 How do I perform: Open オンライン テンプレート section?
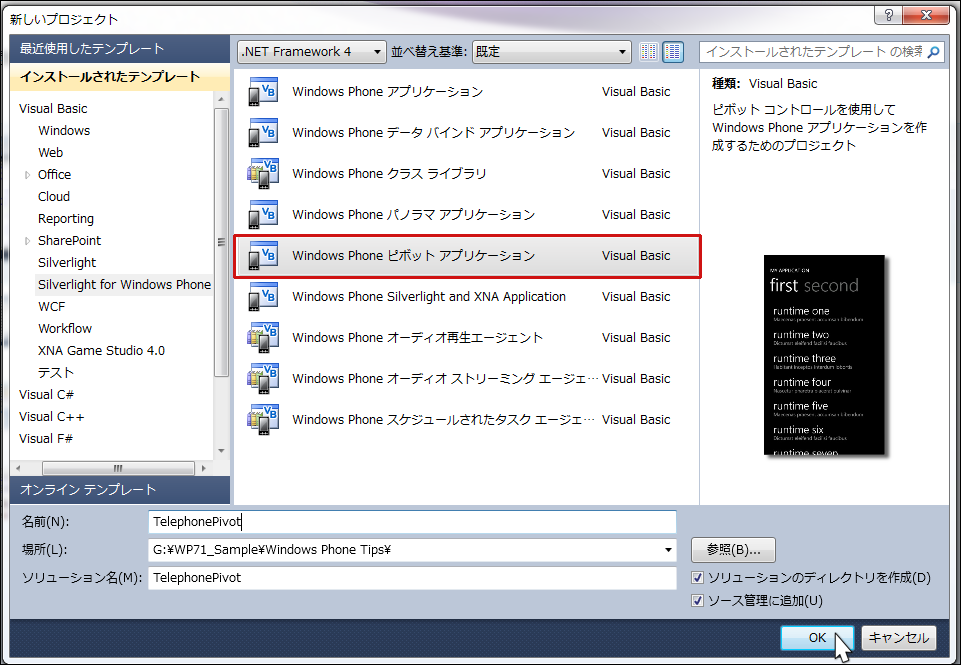coord(120,490)
